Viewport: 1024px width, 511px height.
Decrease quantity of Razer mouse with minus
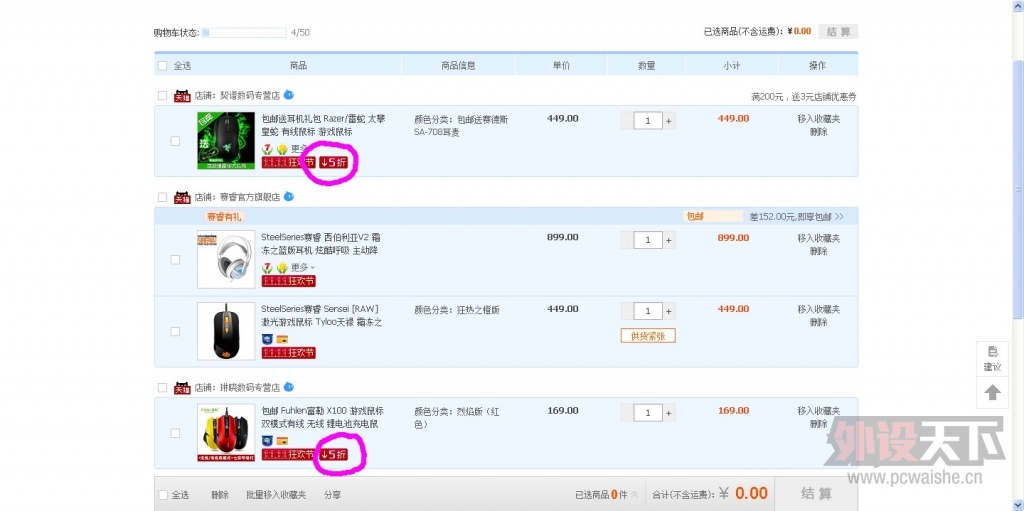tap(628, 121)
